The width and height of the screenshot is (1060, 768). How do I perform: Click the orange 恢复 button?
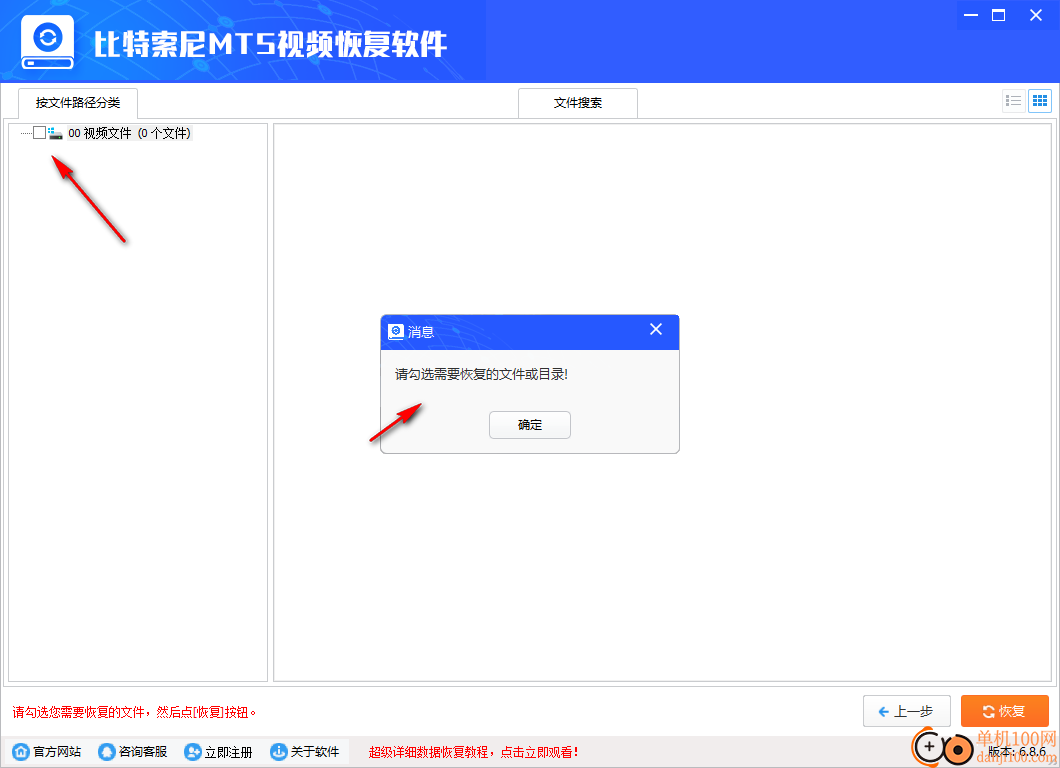point(1005,711)
